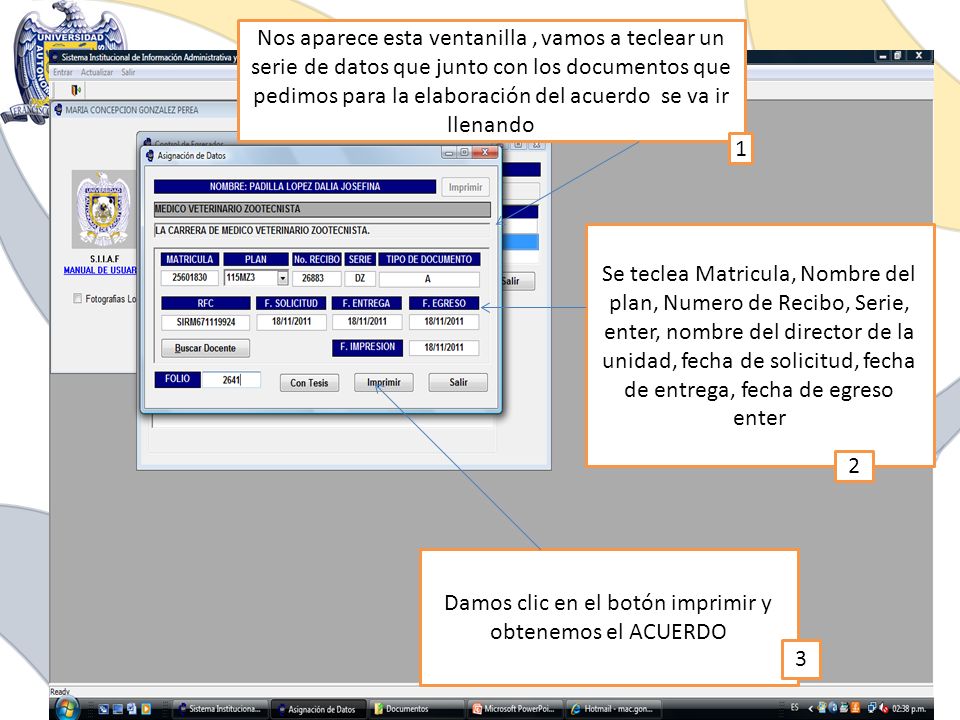Viewport: 960px width, 720px height.
Task: Expand the PLAN dropdown arrow
Action: [x=282, y=278]
